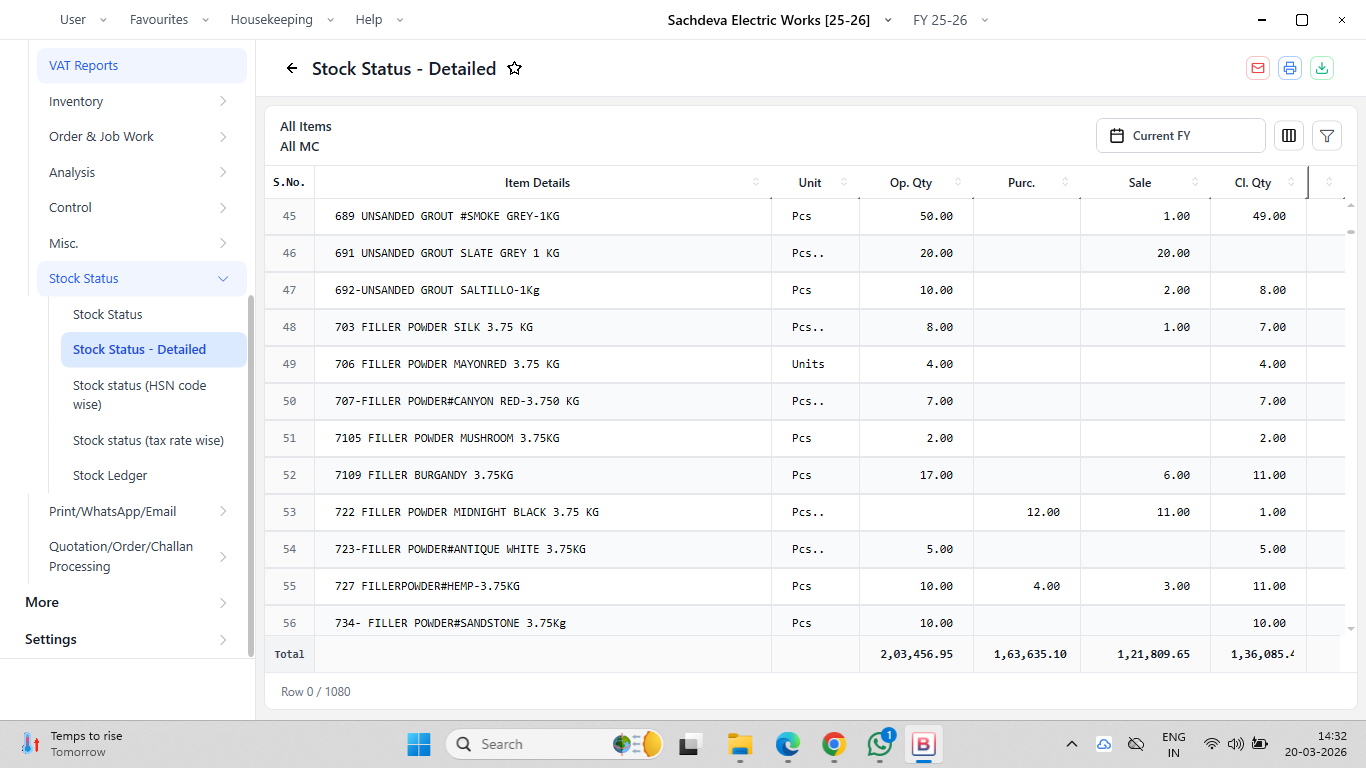Open Microsoft Edge from taskbar
Screen dimensions: 1366x768
point(788,744)
